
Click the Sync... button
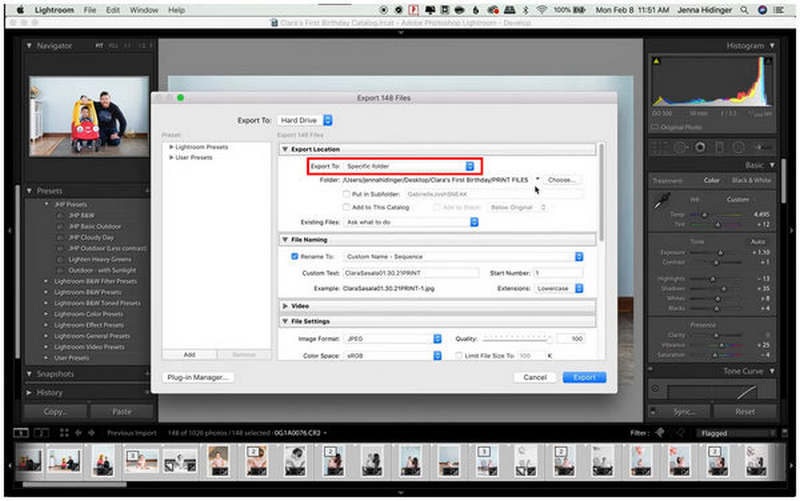[x=684, y=411]
